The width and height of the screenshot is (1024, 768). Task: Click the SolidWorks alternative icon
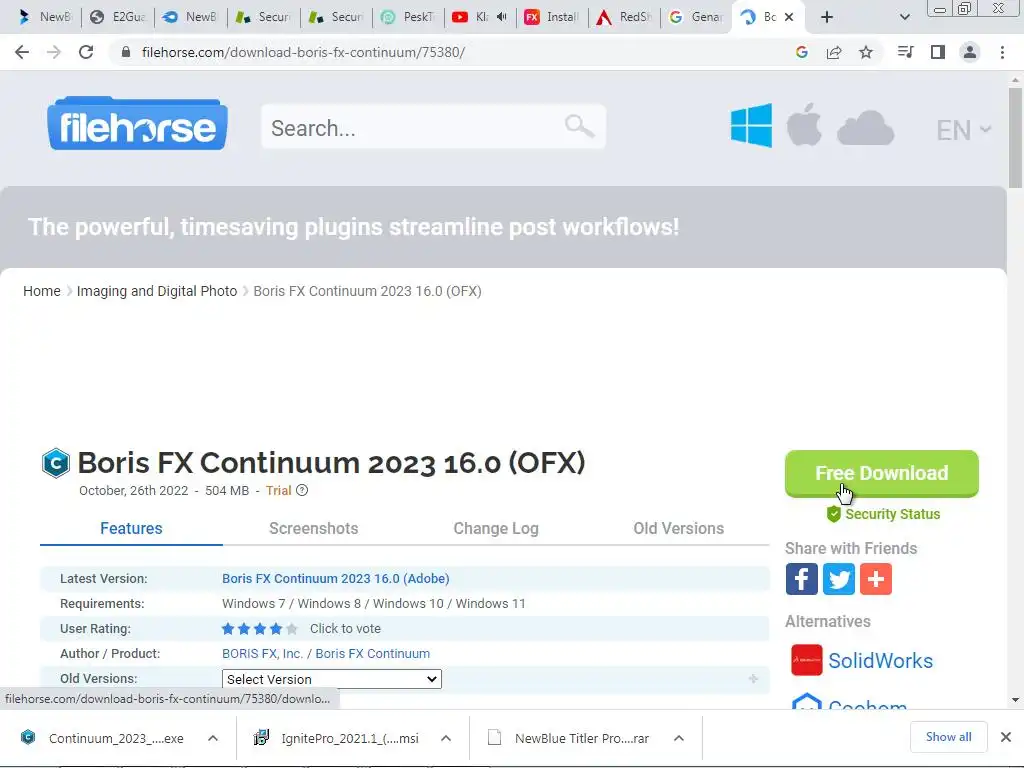(x=807, y=660)
